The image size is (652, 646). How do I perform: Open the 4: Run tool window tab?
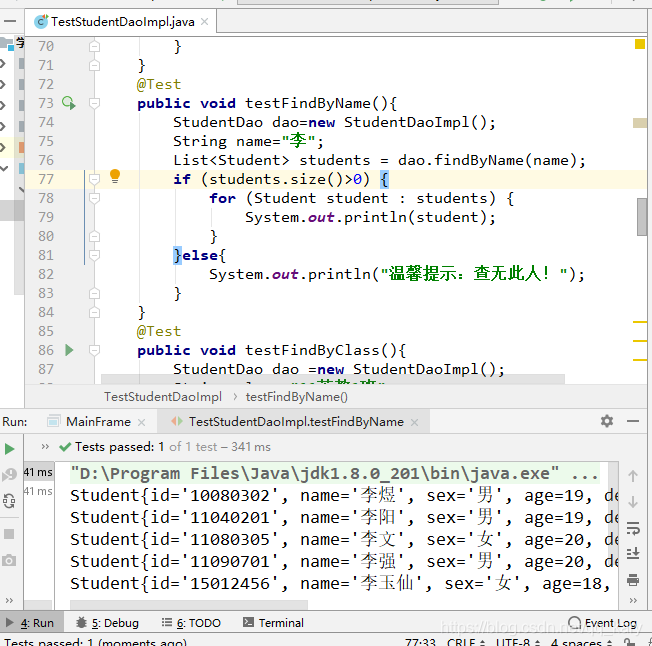tap(31, 623)
